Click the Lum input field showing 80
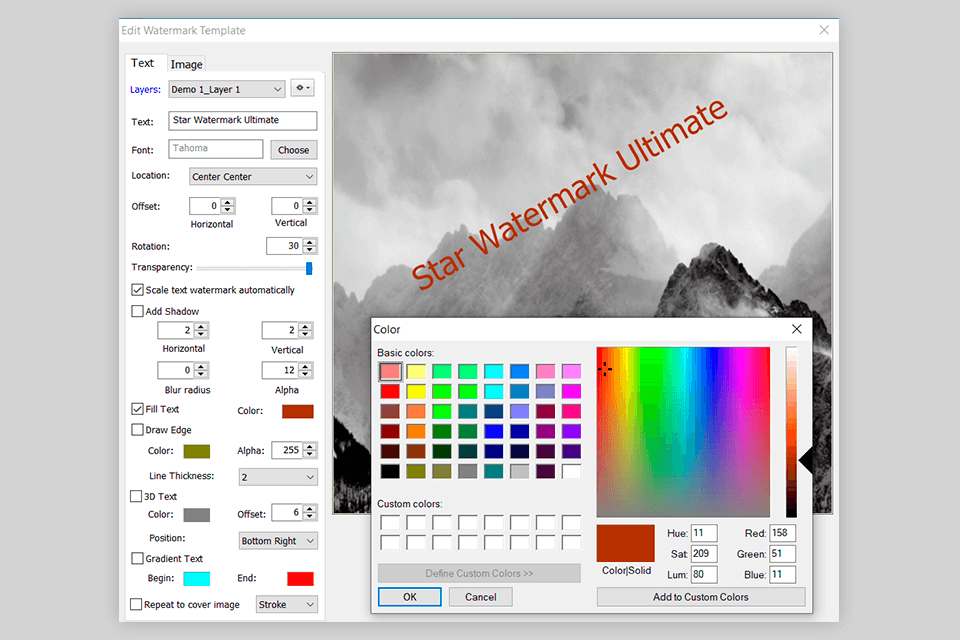 (x=704, y=574)
